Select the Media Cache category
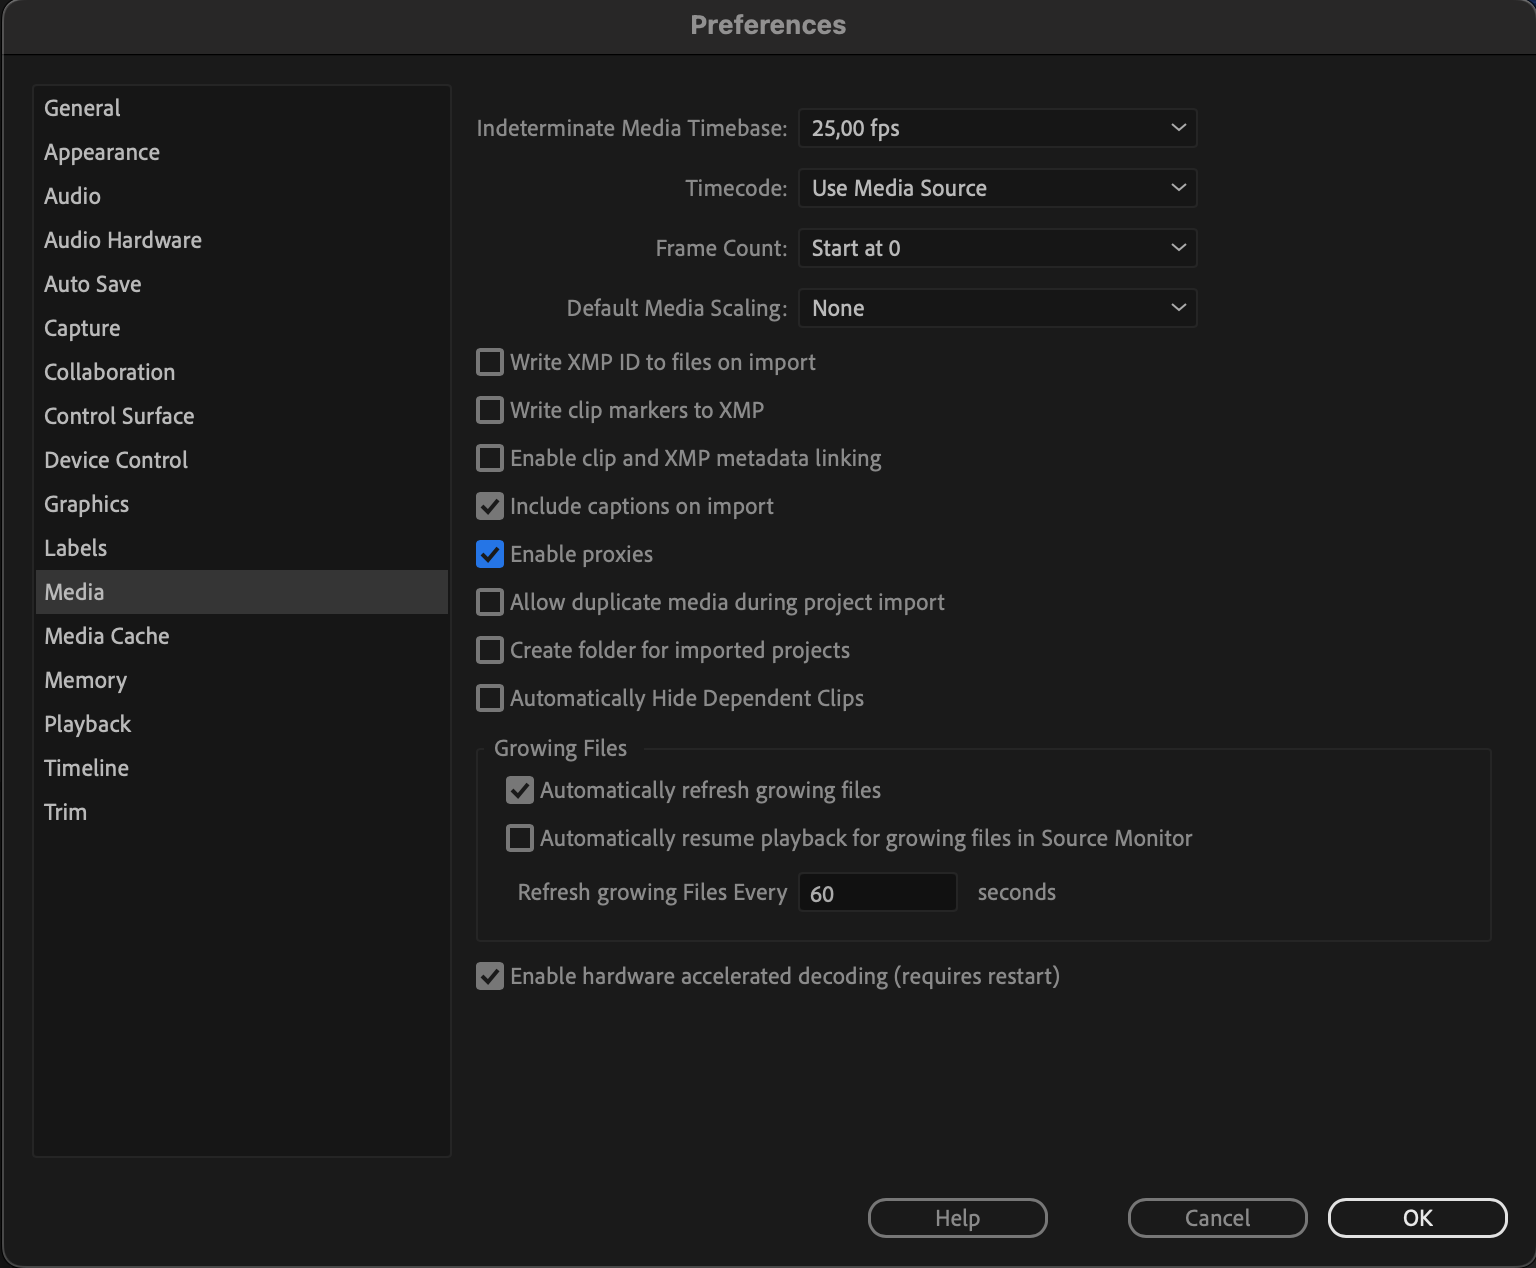 (107, 636)
